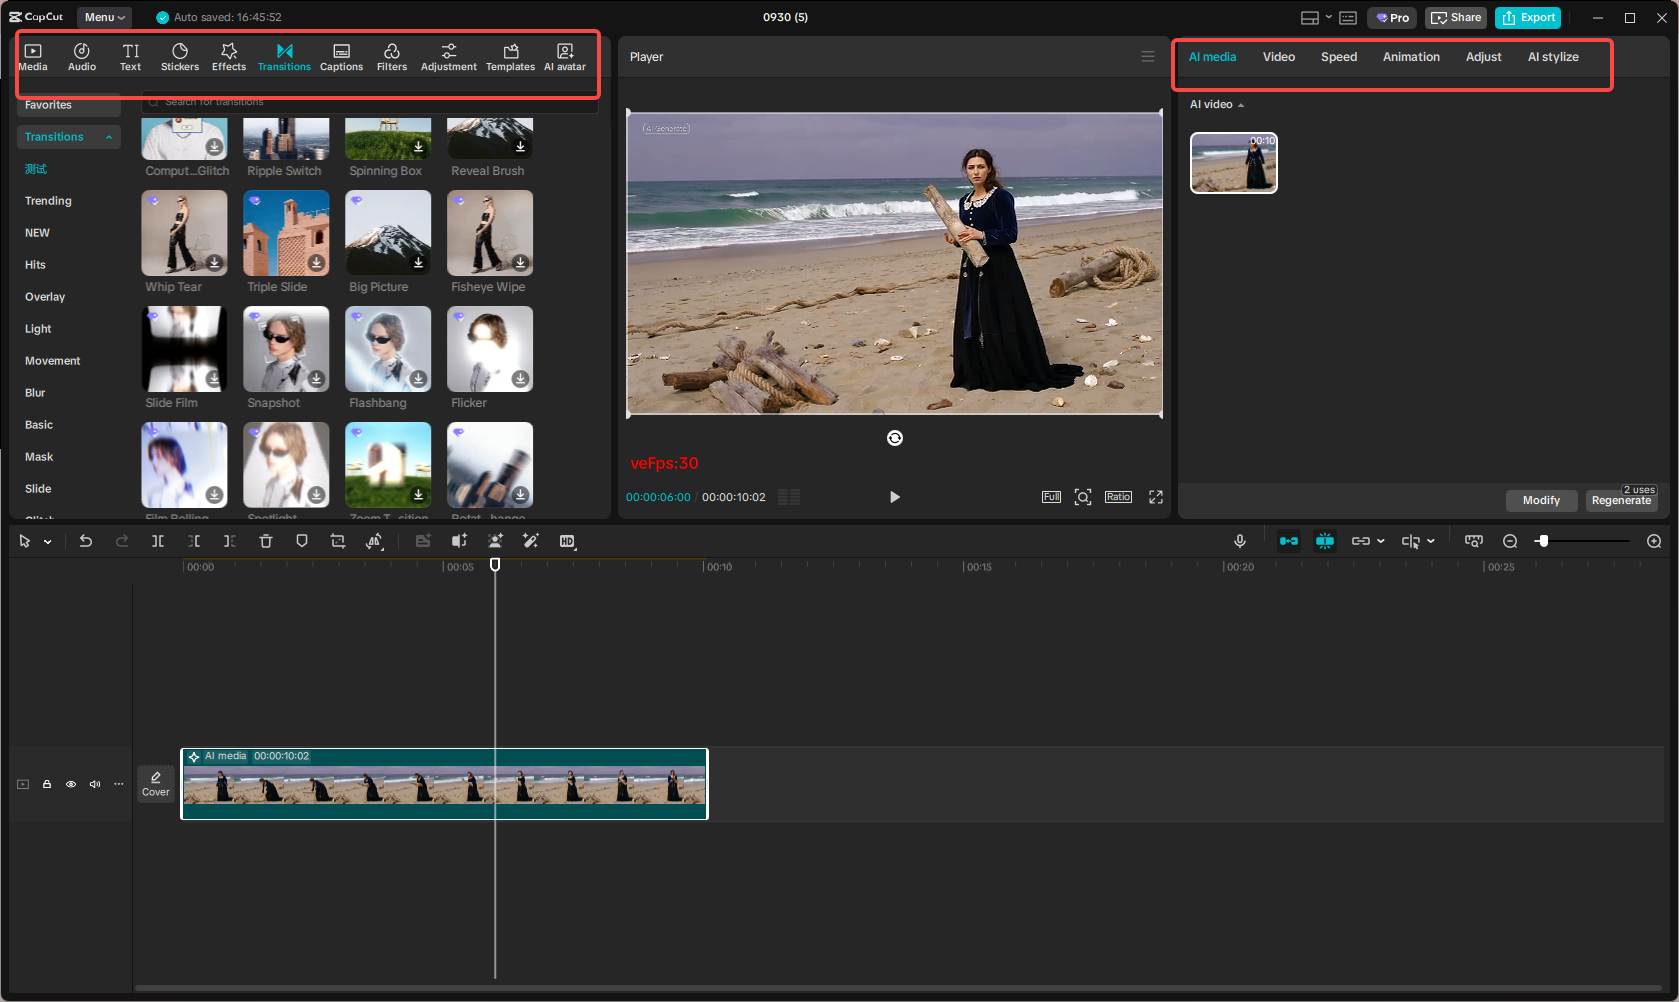Switch to the AI stylize tab
1679x1002 pixels.
[x=1553, y=57]
